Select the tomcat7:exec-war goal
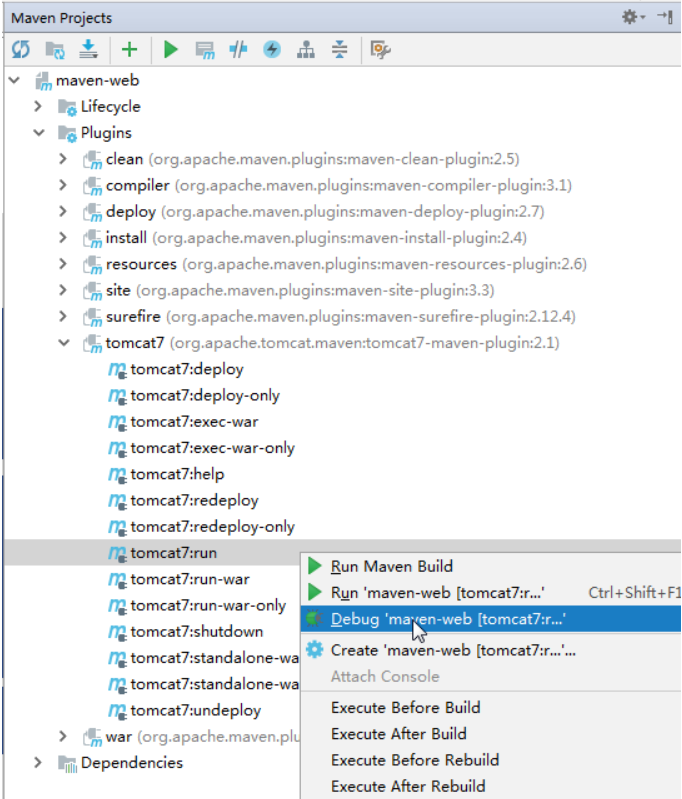The width and height of the screenshot is (682, 799). (194, 421)
